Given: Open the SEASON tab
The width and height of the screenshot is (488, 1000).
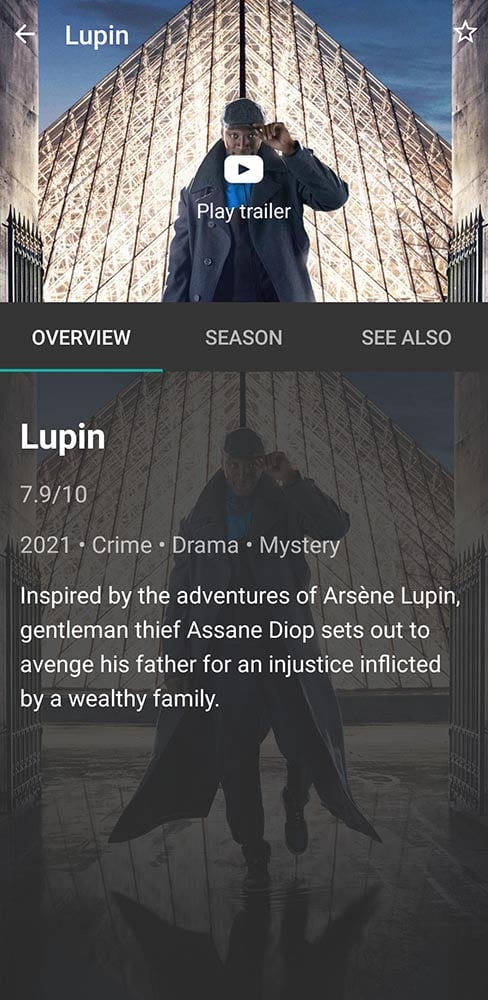Looking at the screenshot, I should [244, 337].
